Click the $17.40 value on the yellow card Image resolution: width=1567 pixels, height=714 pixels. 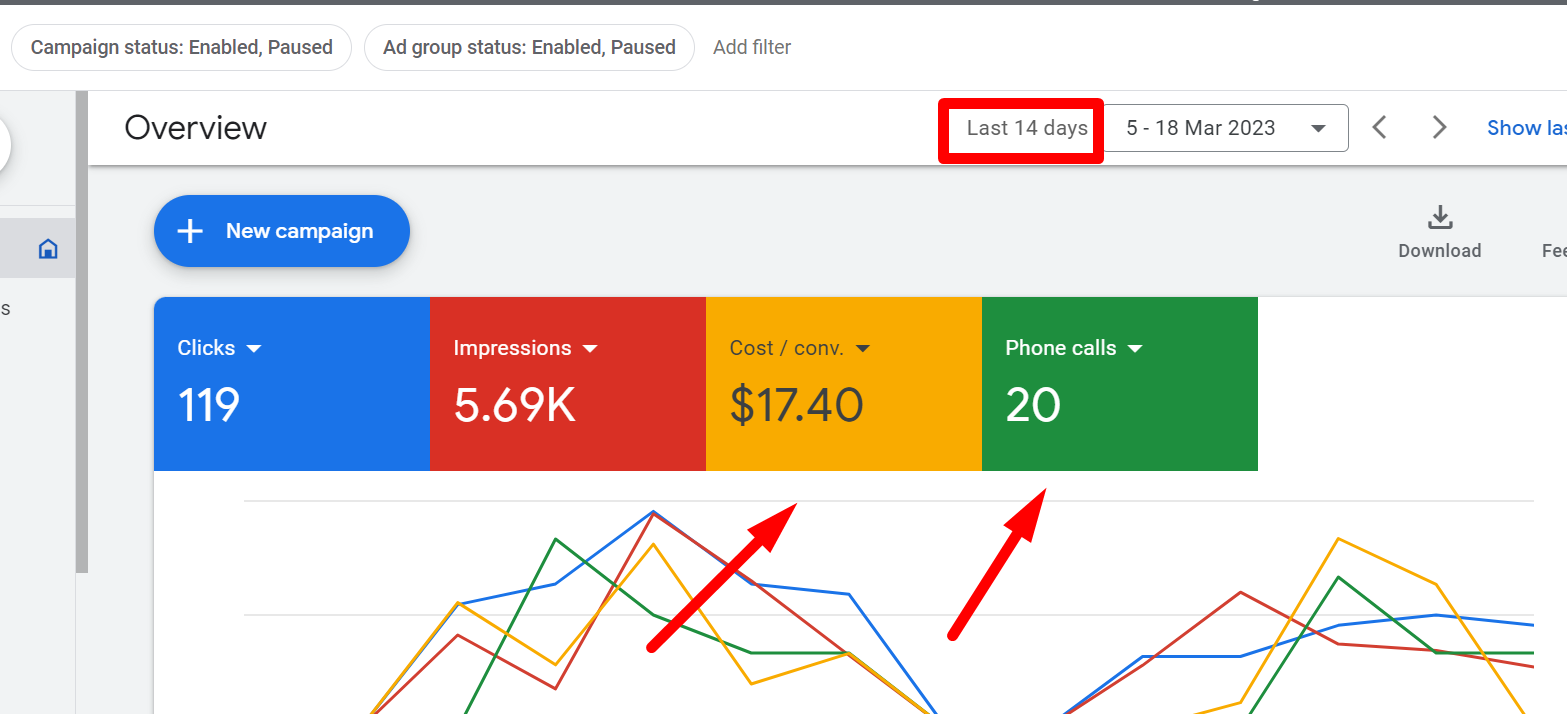(x=796, y=405)
